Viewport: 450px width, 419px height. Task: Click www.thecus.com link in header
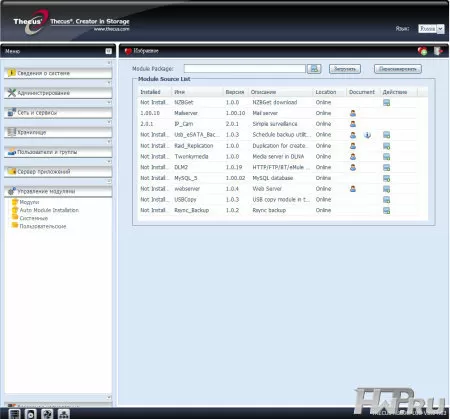111,29
